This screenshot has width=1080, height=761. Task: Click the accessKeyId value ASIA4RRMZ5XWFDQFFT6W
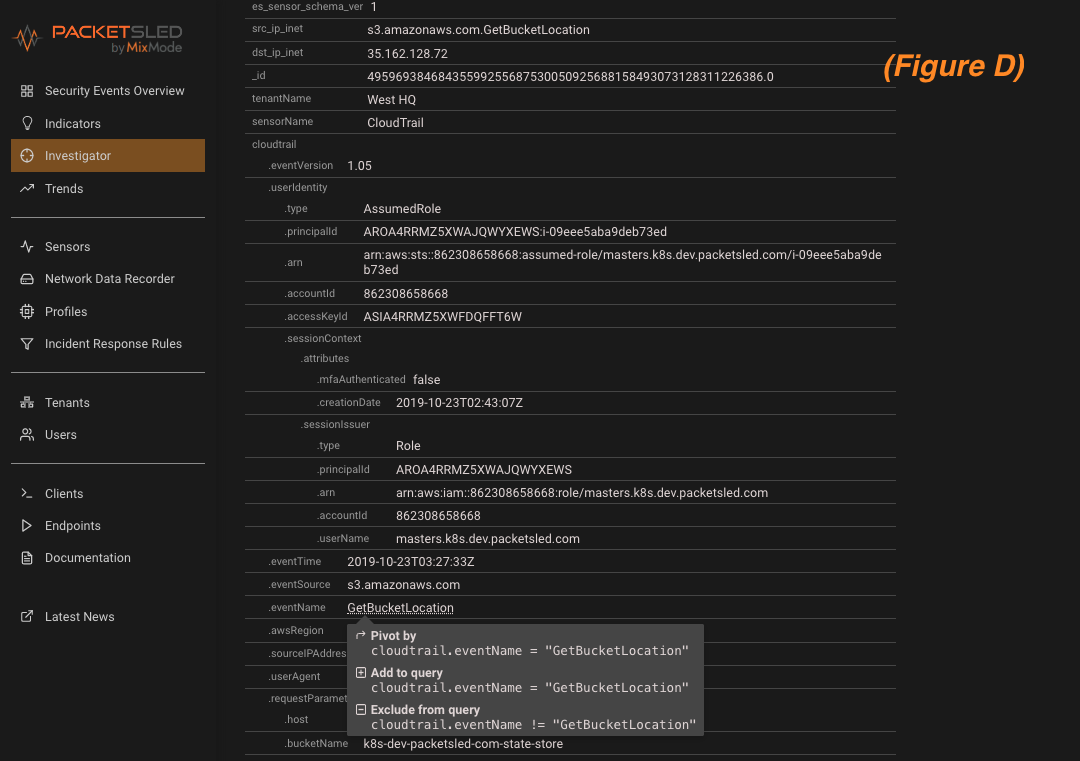pos(442,317)
